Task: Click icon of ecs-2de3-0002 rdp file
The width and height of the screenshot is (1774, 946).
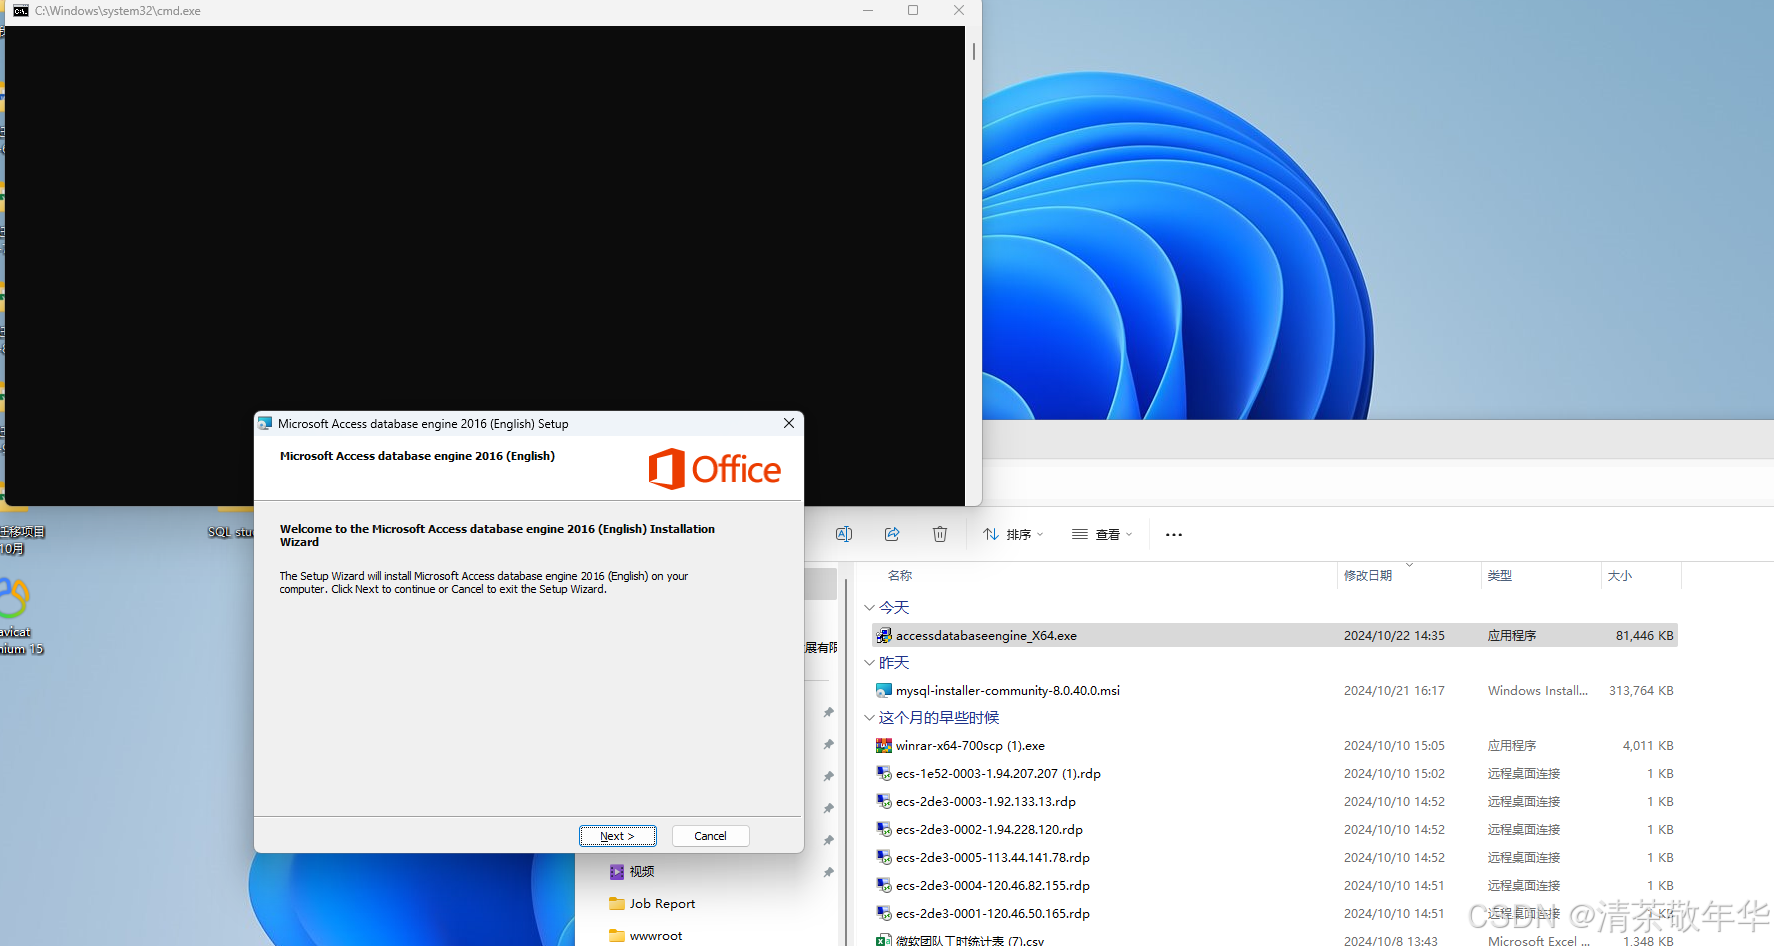Action: 884,830
